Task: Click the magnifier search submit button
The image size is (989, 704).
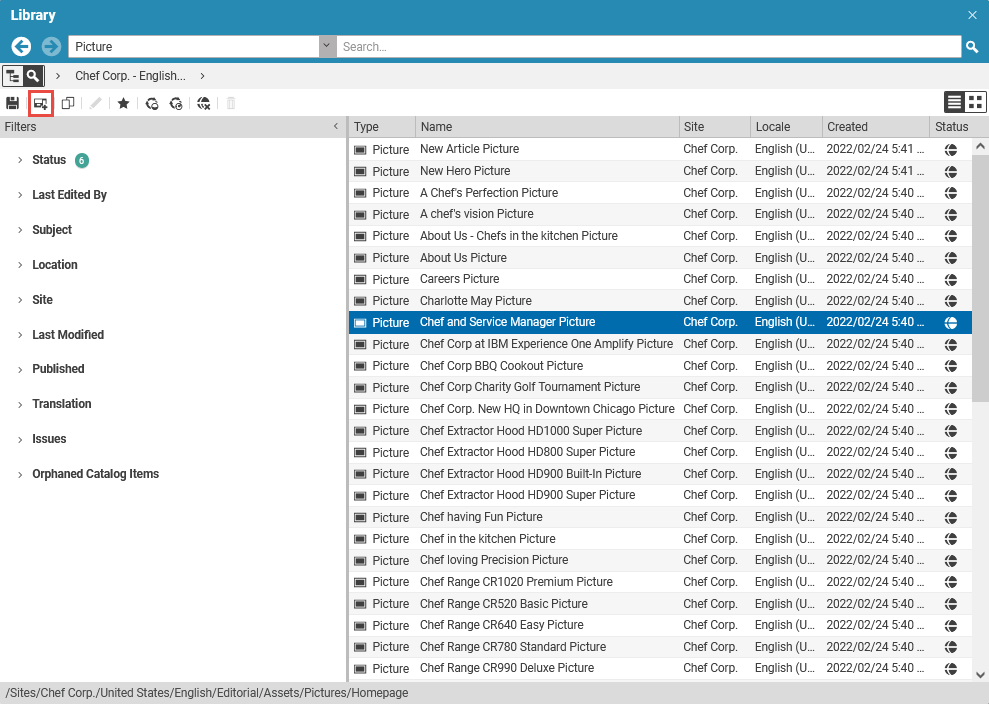Action: click(x=971, y=47)
